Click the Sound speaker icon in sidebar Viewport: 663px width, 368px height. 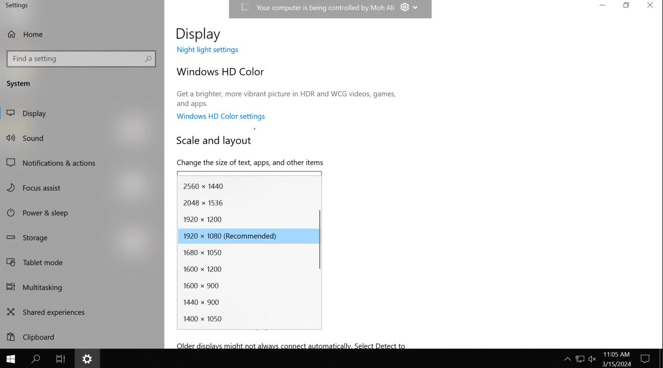tap(11, 138)
